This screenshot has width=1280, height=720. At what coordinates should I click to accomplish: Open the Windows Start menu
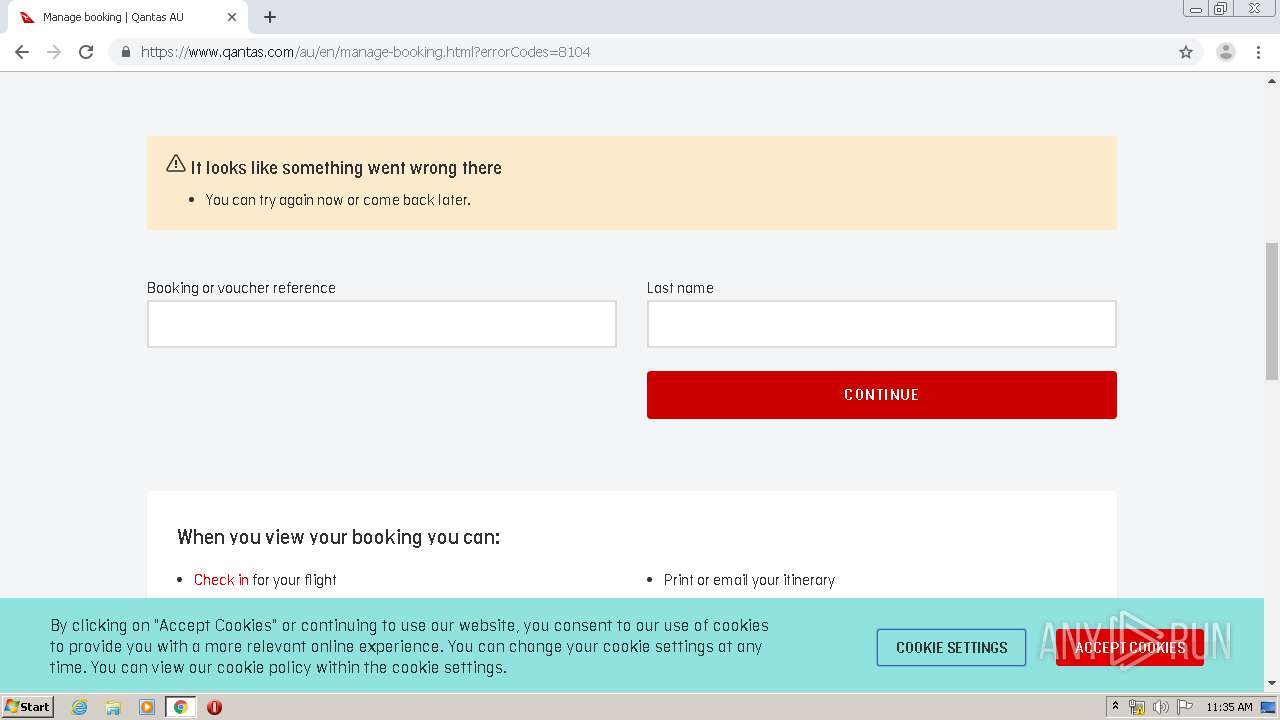tap(27, 706)
